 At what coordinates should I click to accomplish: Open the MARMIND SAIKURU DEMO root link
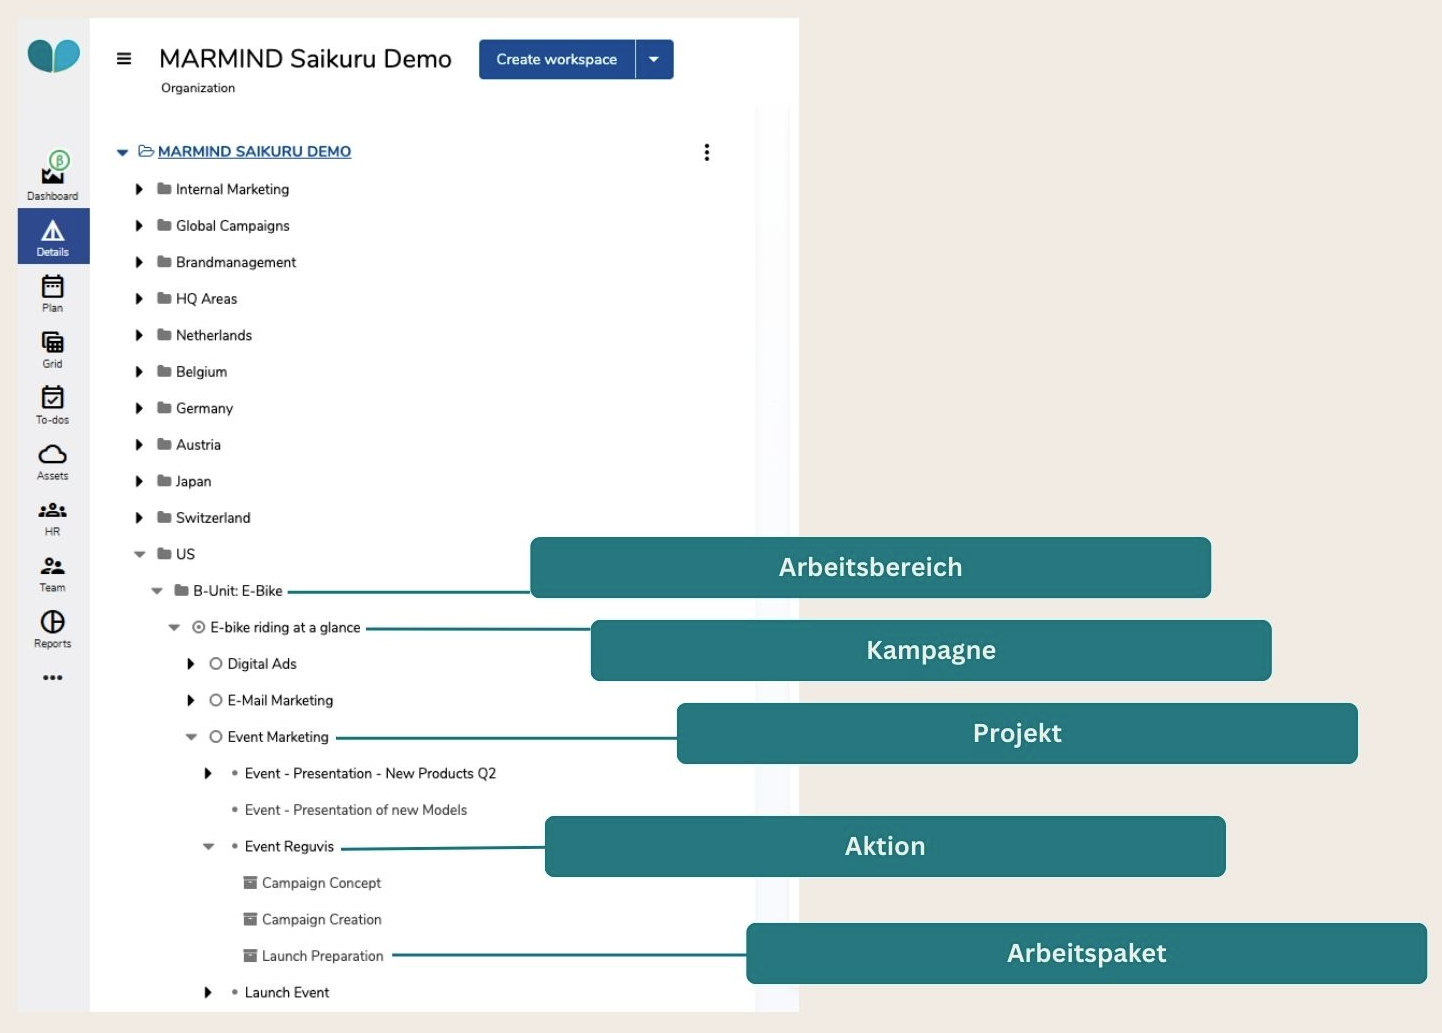point(254,152)
